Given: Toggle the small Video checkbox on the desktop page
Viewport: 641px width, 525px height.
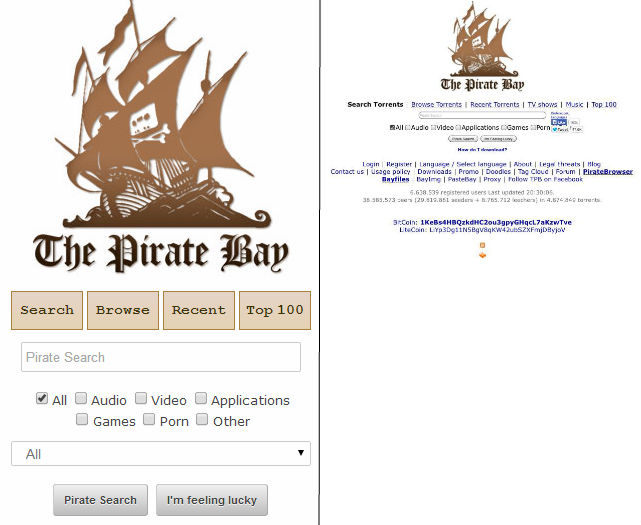Looking at the screenshot, I should coord(434,128).
